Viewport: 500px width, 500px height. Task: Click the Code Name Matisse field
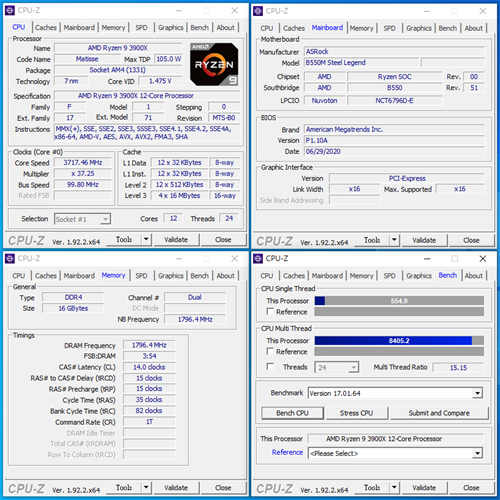click(x=87, y=59)
